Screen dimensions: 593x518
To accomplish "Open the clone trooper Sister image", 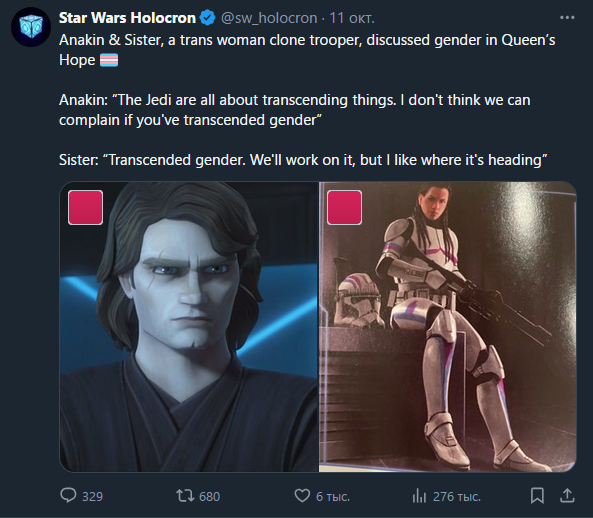I will click(x=447, y=327).
